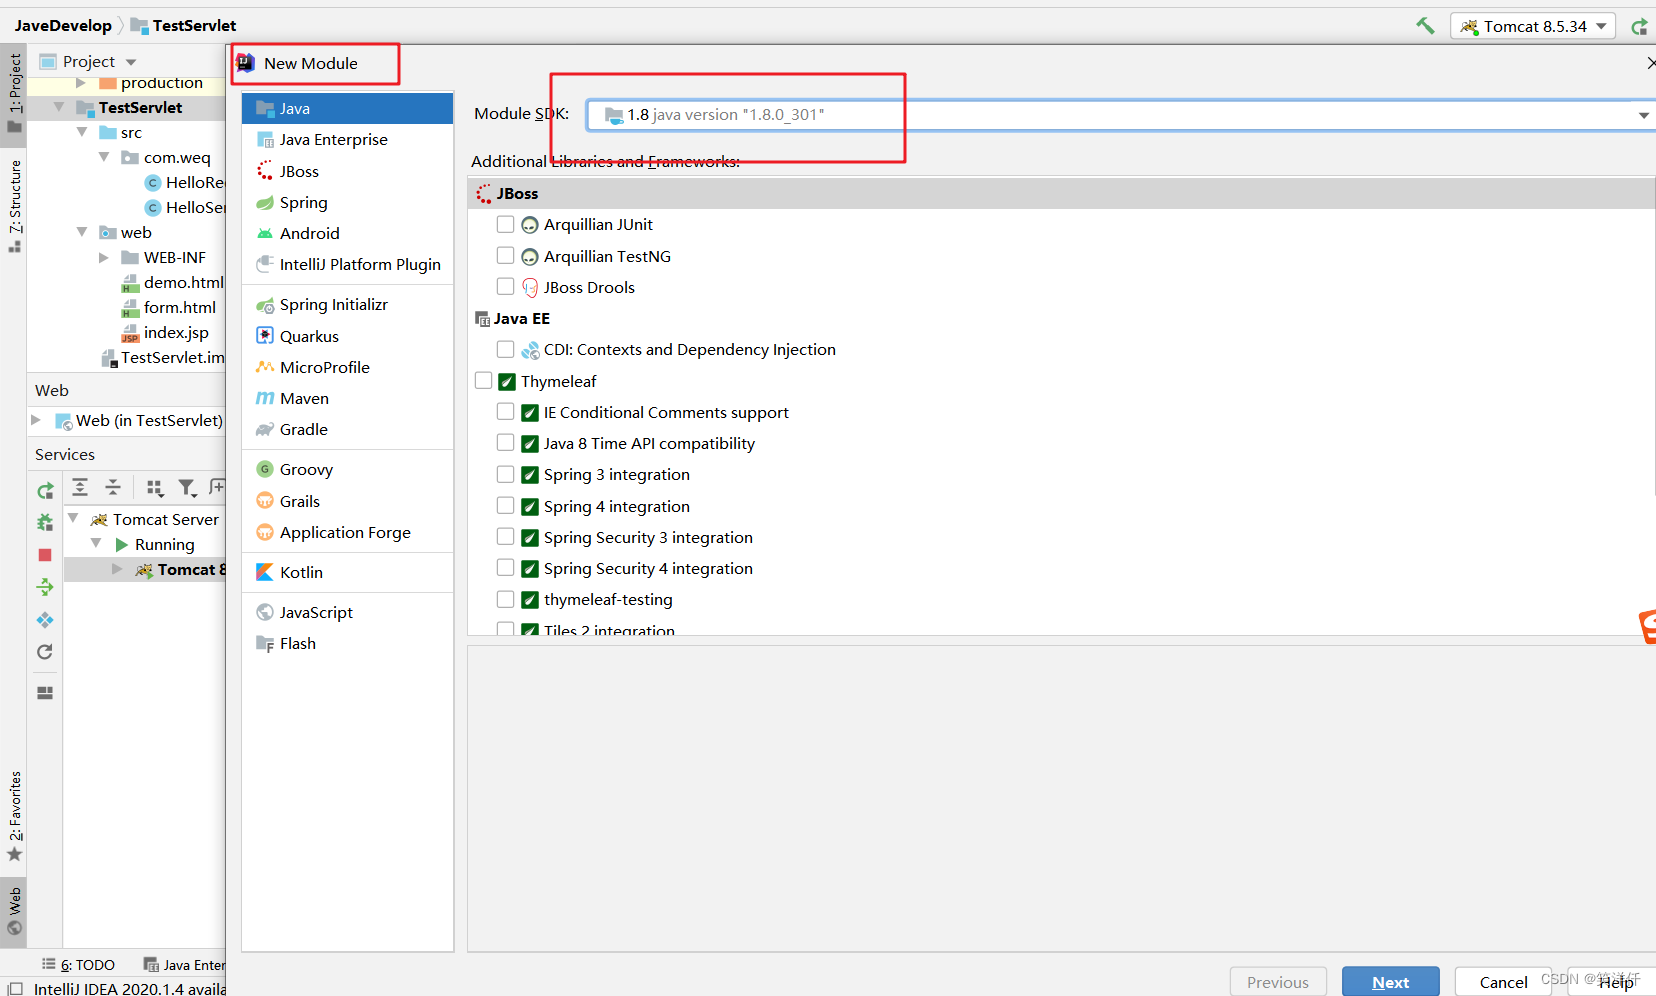
Task: Click the Expand All icon in Services toolbar
Action: 80,487
